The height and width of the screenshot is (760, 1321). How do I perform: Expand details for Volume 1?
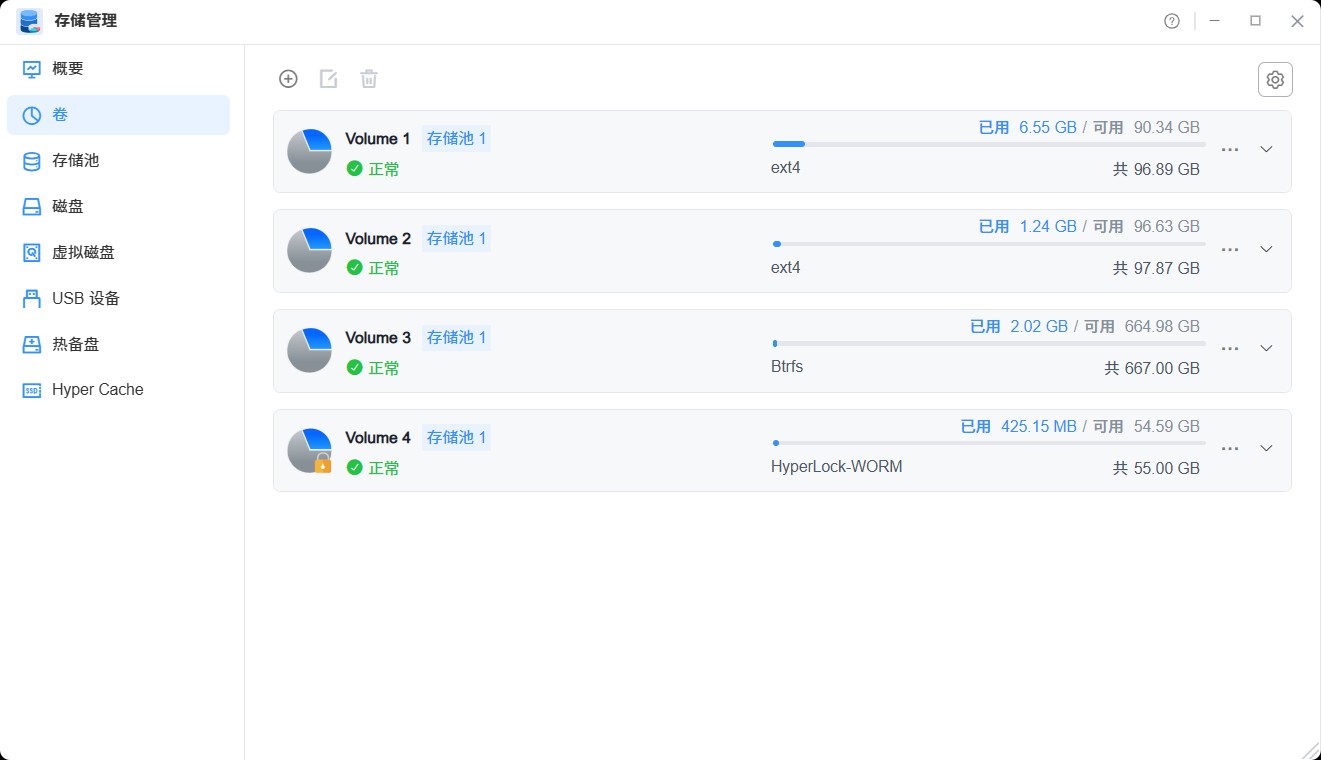1266,149
